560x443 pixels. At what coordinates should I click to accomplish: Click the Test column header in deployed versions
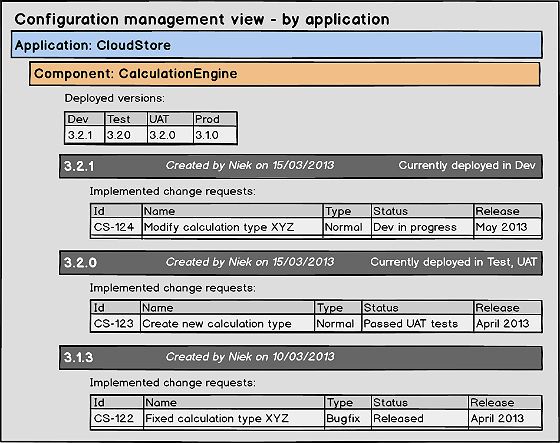[126, 119]
